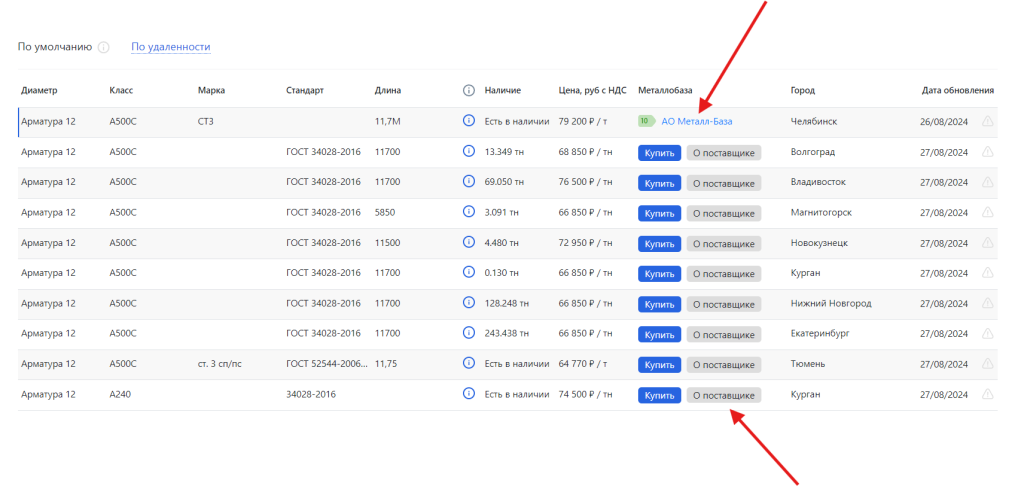This screenshot has width=1024, height=486.
Task: Click the warning triangle in the A240 row
Action: point(987,394)
